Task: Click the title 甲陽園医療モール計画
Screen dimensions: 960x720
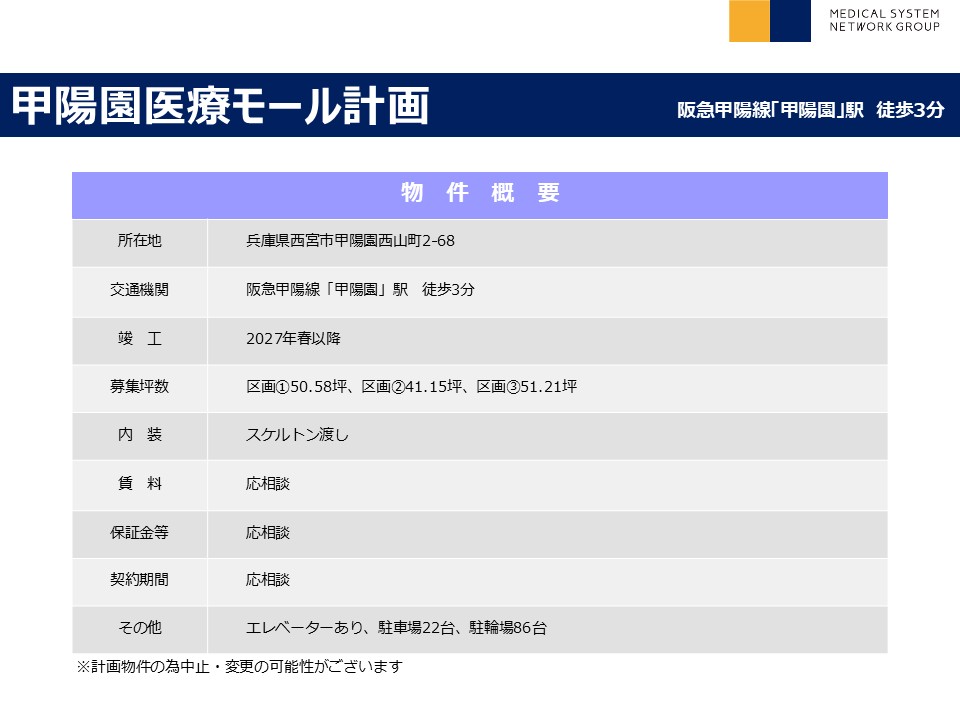Action: click(220, 105)
